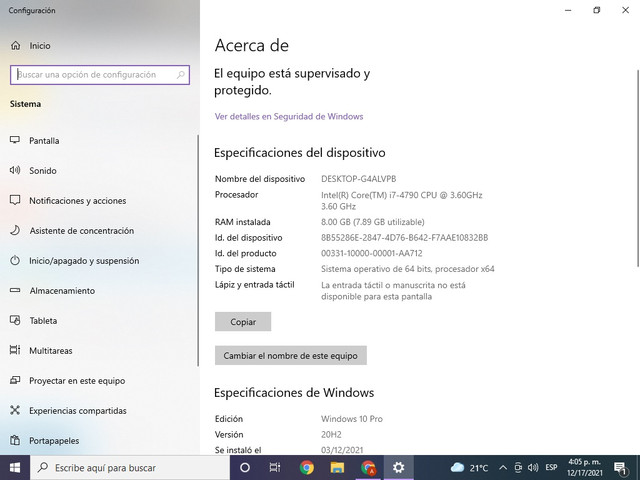The image size is (640, 480).
Task: Click the main content vertical scrollbar
Action: (x=638, y=168)
